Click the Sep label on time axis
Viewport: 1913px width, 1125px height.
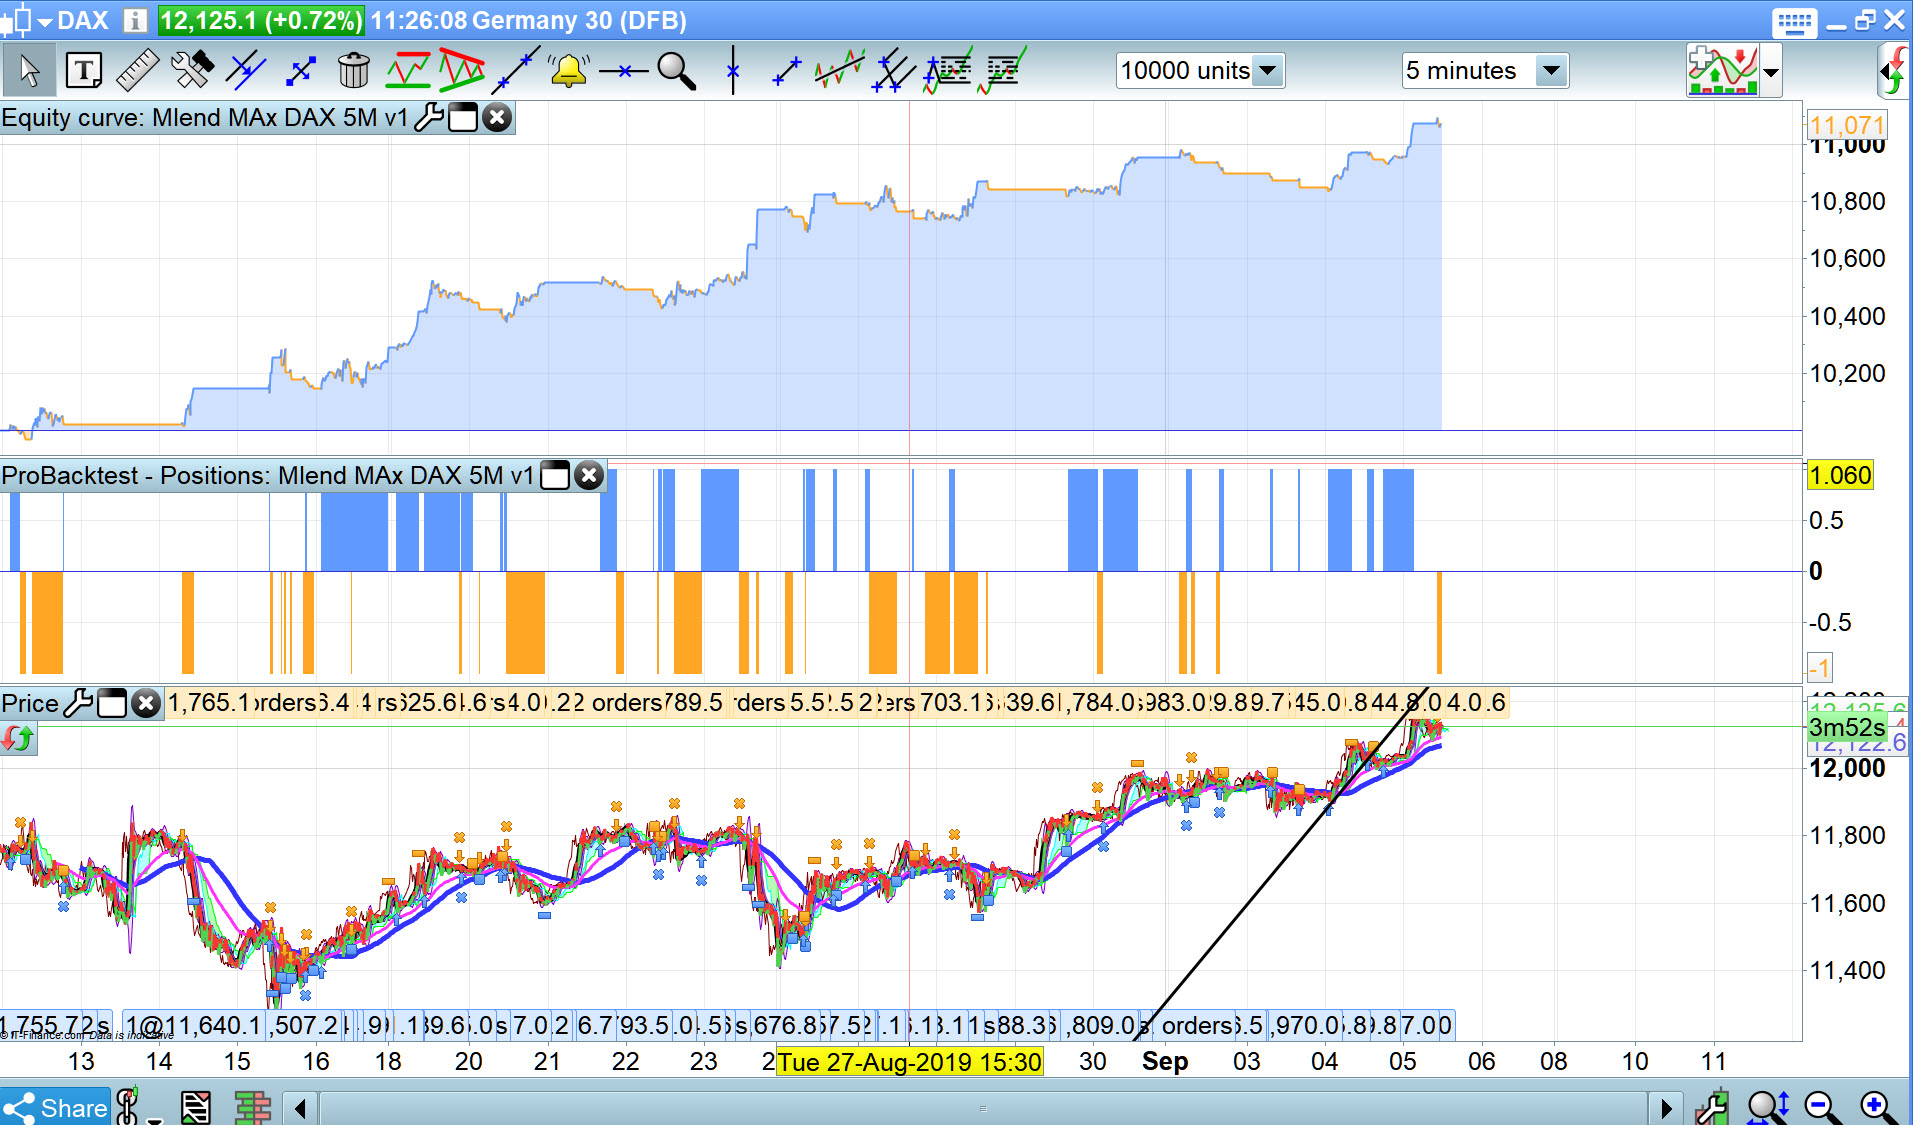point(1165,1062)
